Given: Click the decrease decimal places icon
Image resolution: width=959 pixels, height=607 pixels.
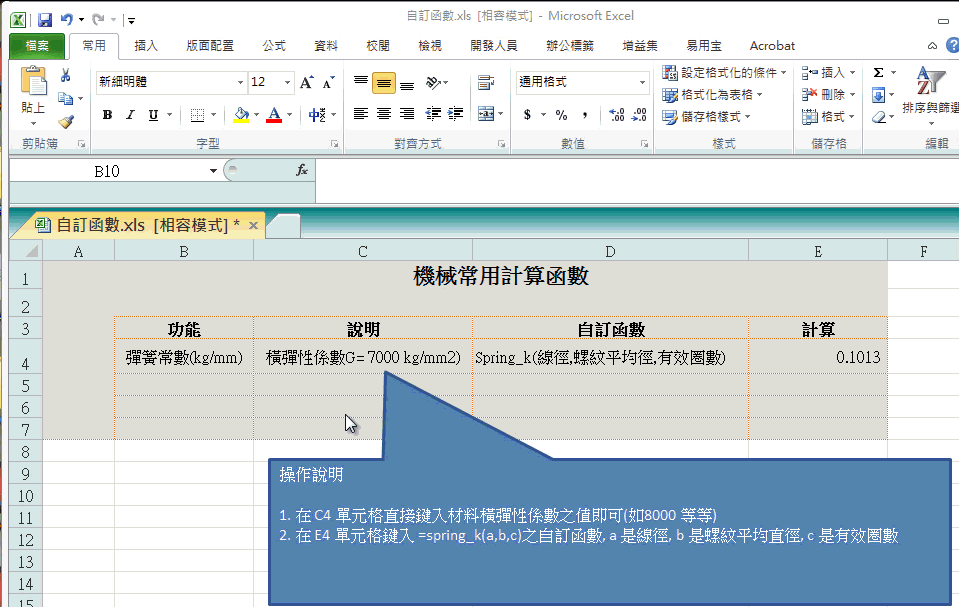Looking at the screenshot, I should pyautogui.click(x=639, y=114).
